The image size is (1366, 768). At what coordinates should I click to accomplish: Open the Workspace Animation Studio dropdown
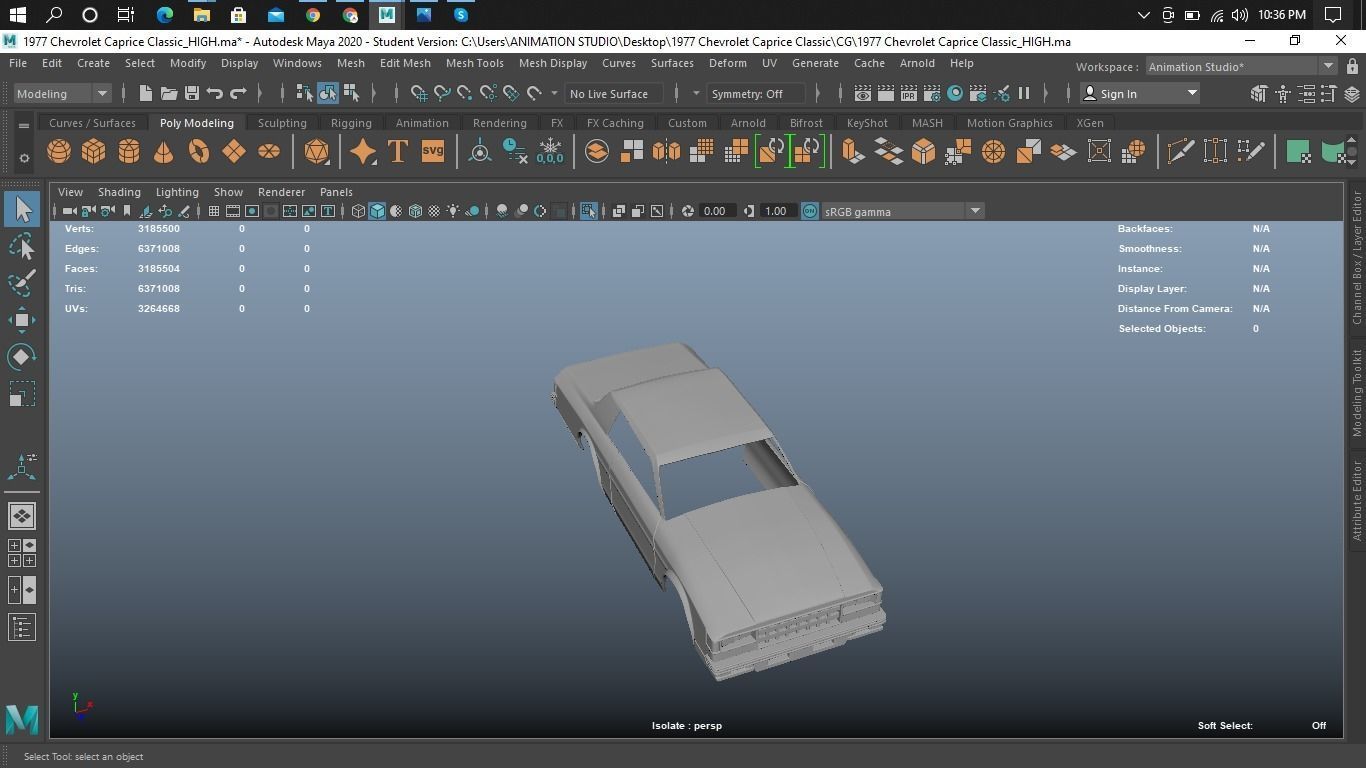pos(1239,67)
